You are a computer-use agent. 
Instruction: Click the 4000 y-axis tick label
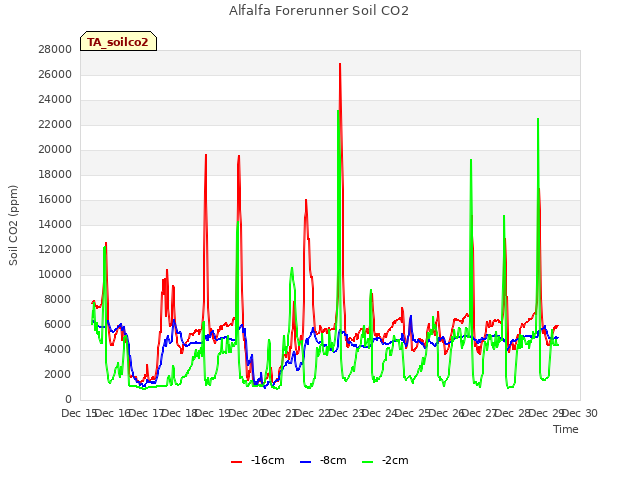click(58, 349)
